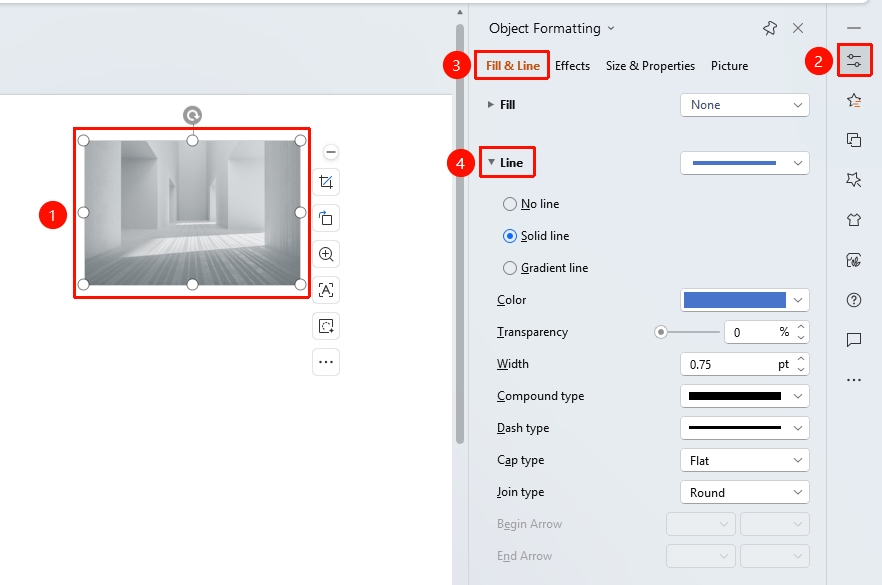The width and height of the screenshot is (882, 585).
Task: Click the magnifier zoom-in icon beside image
Action: (x=326, y=254)
